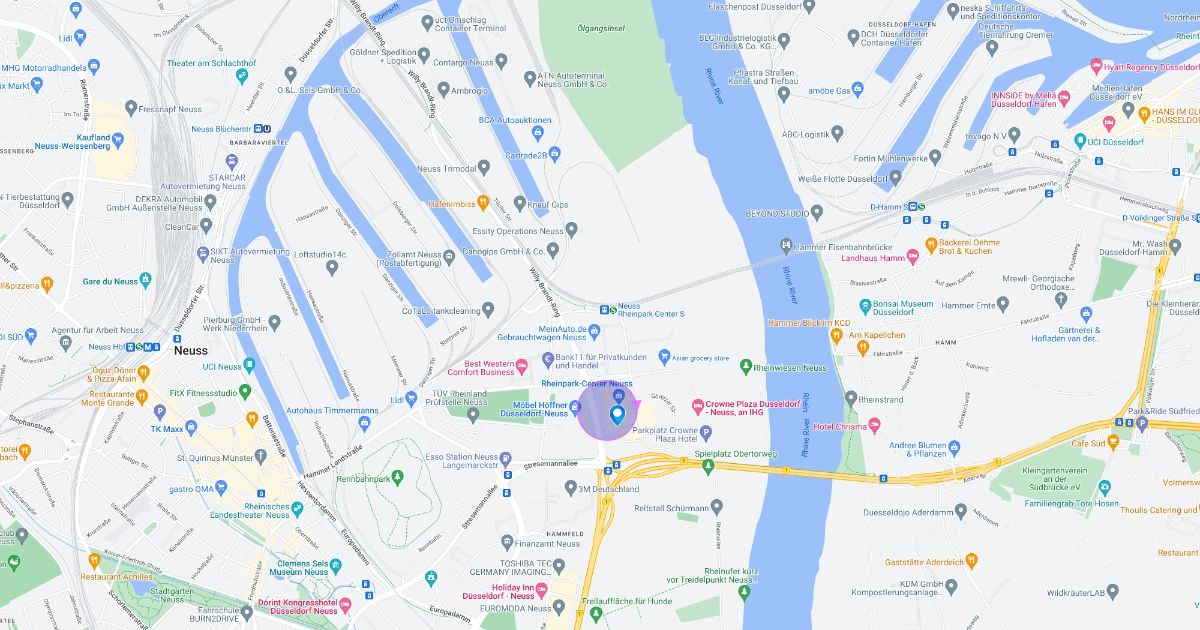Select the Rennbahnpark green park marker

point(397,477)
